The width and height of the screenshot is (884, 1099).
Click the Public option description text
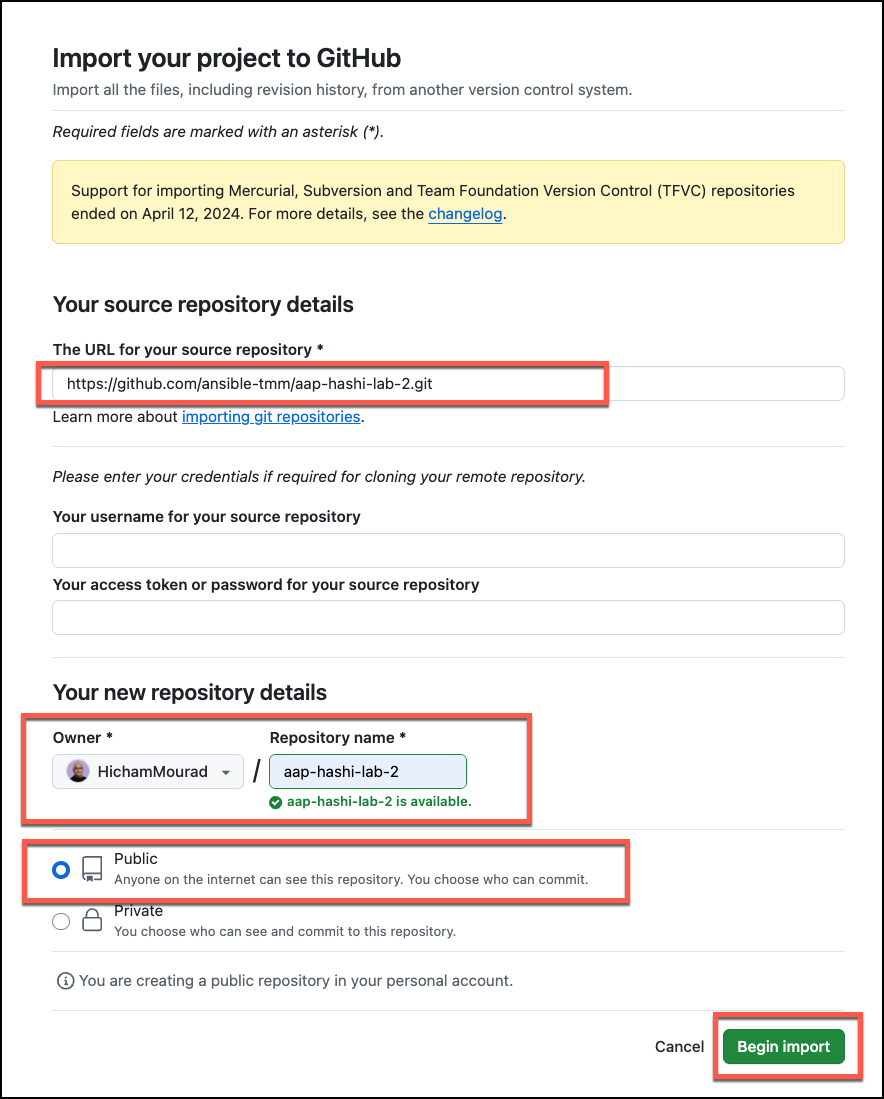351,879
